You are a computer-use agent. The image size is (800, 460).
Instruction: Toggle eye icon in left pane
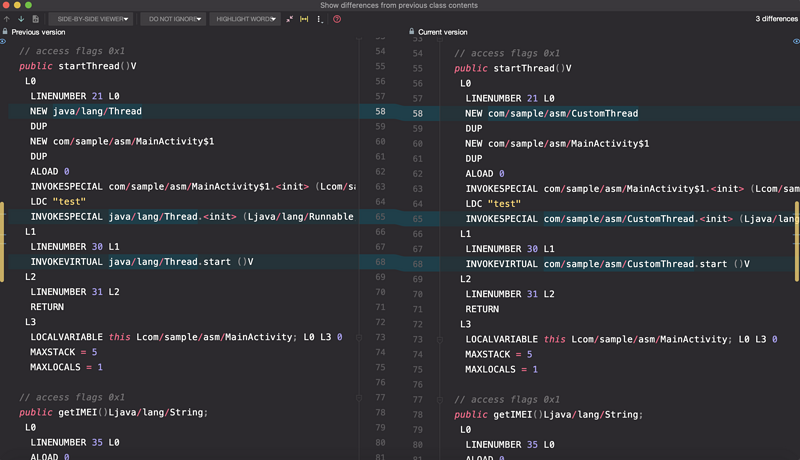point(3,42)
